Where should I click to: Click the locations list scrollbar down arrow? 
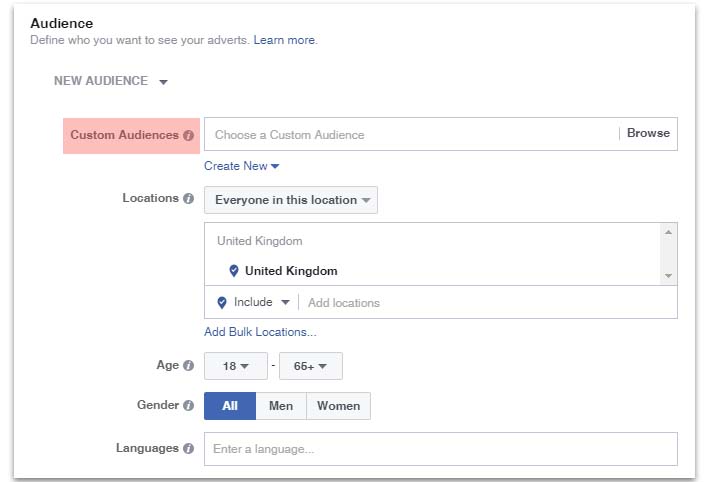[668, 275]
